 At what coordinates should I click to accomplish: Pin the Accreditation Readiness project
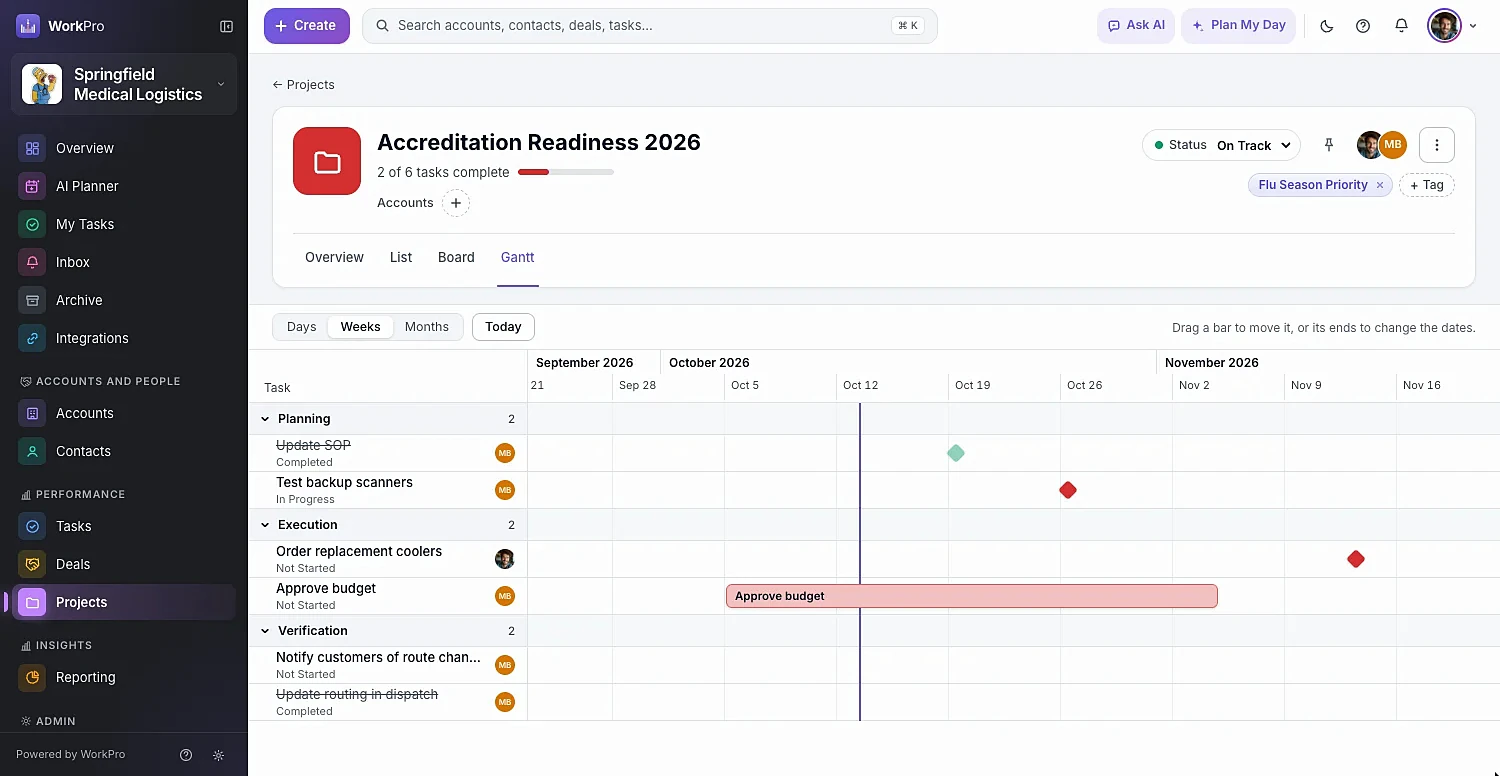[x=1329, y=145]
